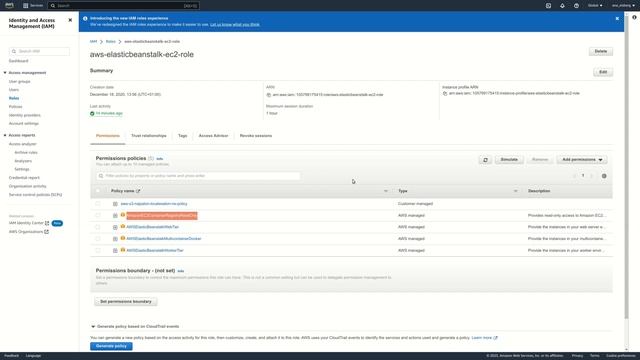Click into the policy filter search field
The height and width of the screenshot is (360, 640).
[x=198, y=176]
